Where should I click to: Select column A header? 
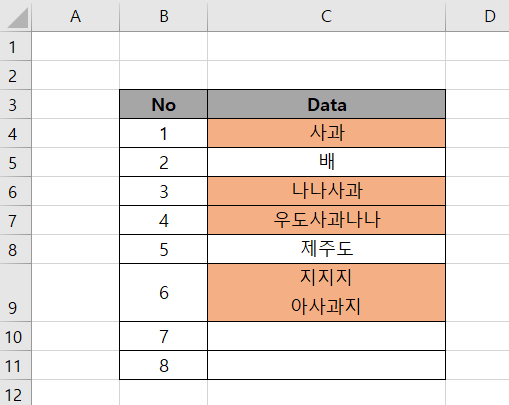[76, 16]
